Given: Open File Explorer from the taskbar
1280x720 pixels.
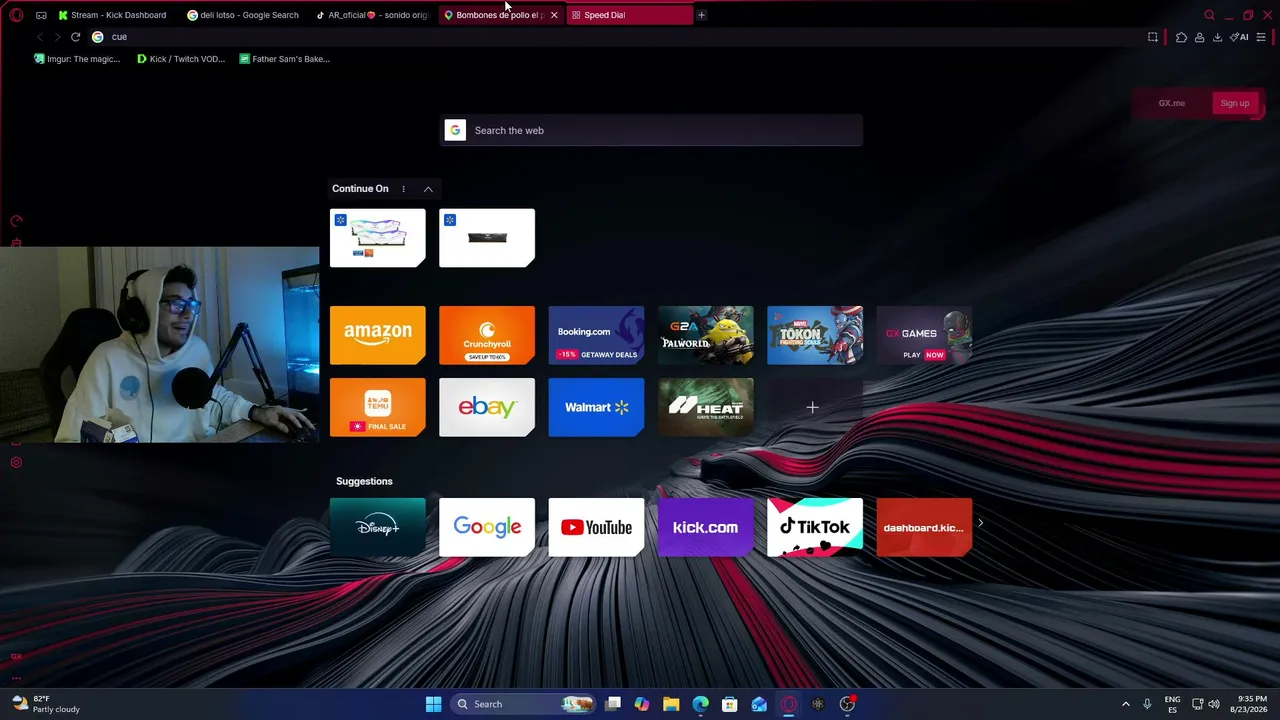Looking at the screenshot, I should click(671, 704).
